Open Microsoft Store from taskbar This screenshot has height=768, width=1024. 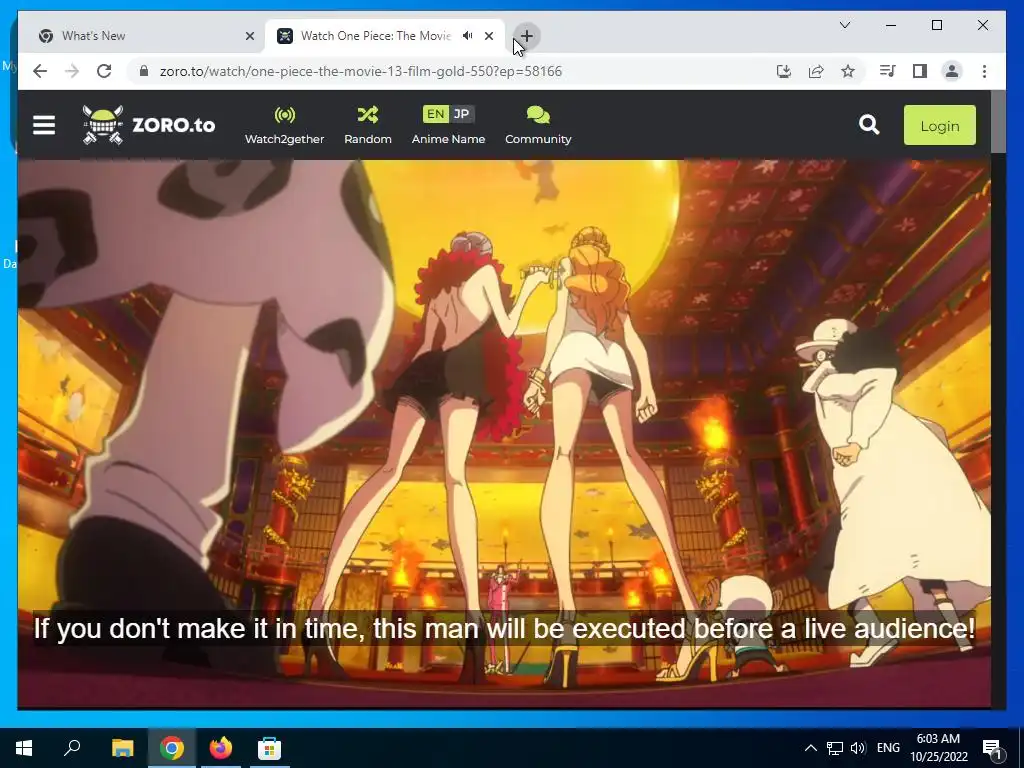coord(269,748)
